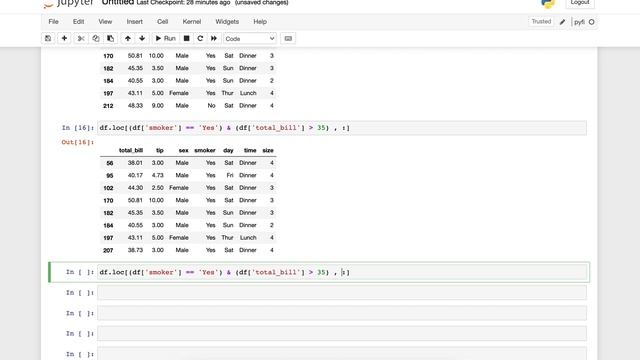Restart the kernel circular arrow icon
This screenshot has height=360, width=640.
tap(200, 38)
